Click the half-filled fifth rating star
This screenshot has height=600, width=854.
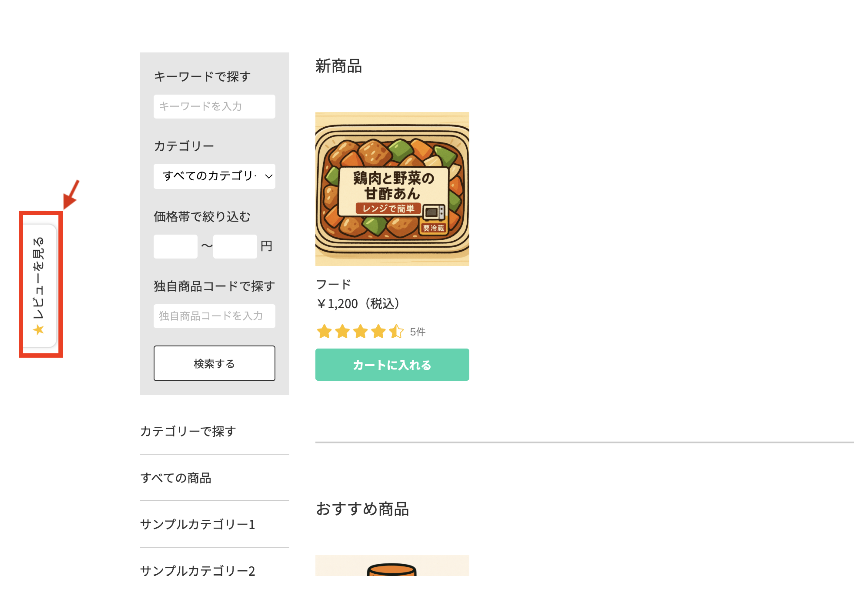tap(396, 332)
